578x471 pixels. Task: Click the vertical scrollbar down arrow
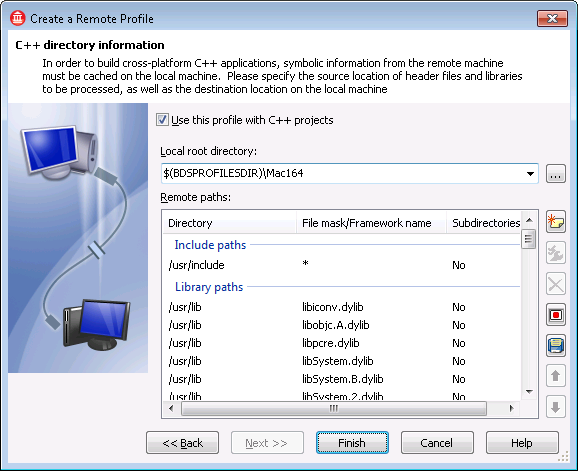[529, 392]
